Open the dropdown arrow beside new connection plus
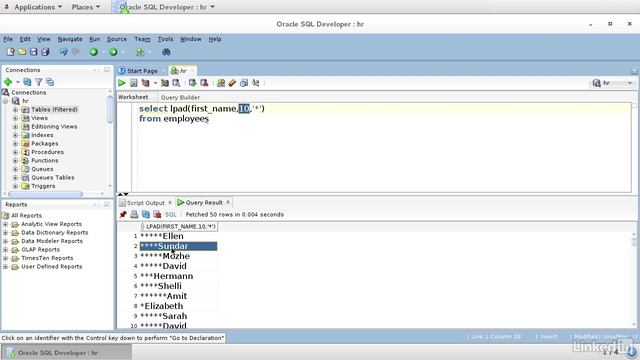The height and width of the screenshot is (360, 640). [18, 82]
